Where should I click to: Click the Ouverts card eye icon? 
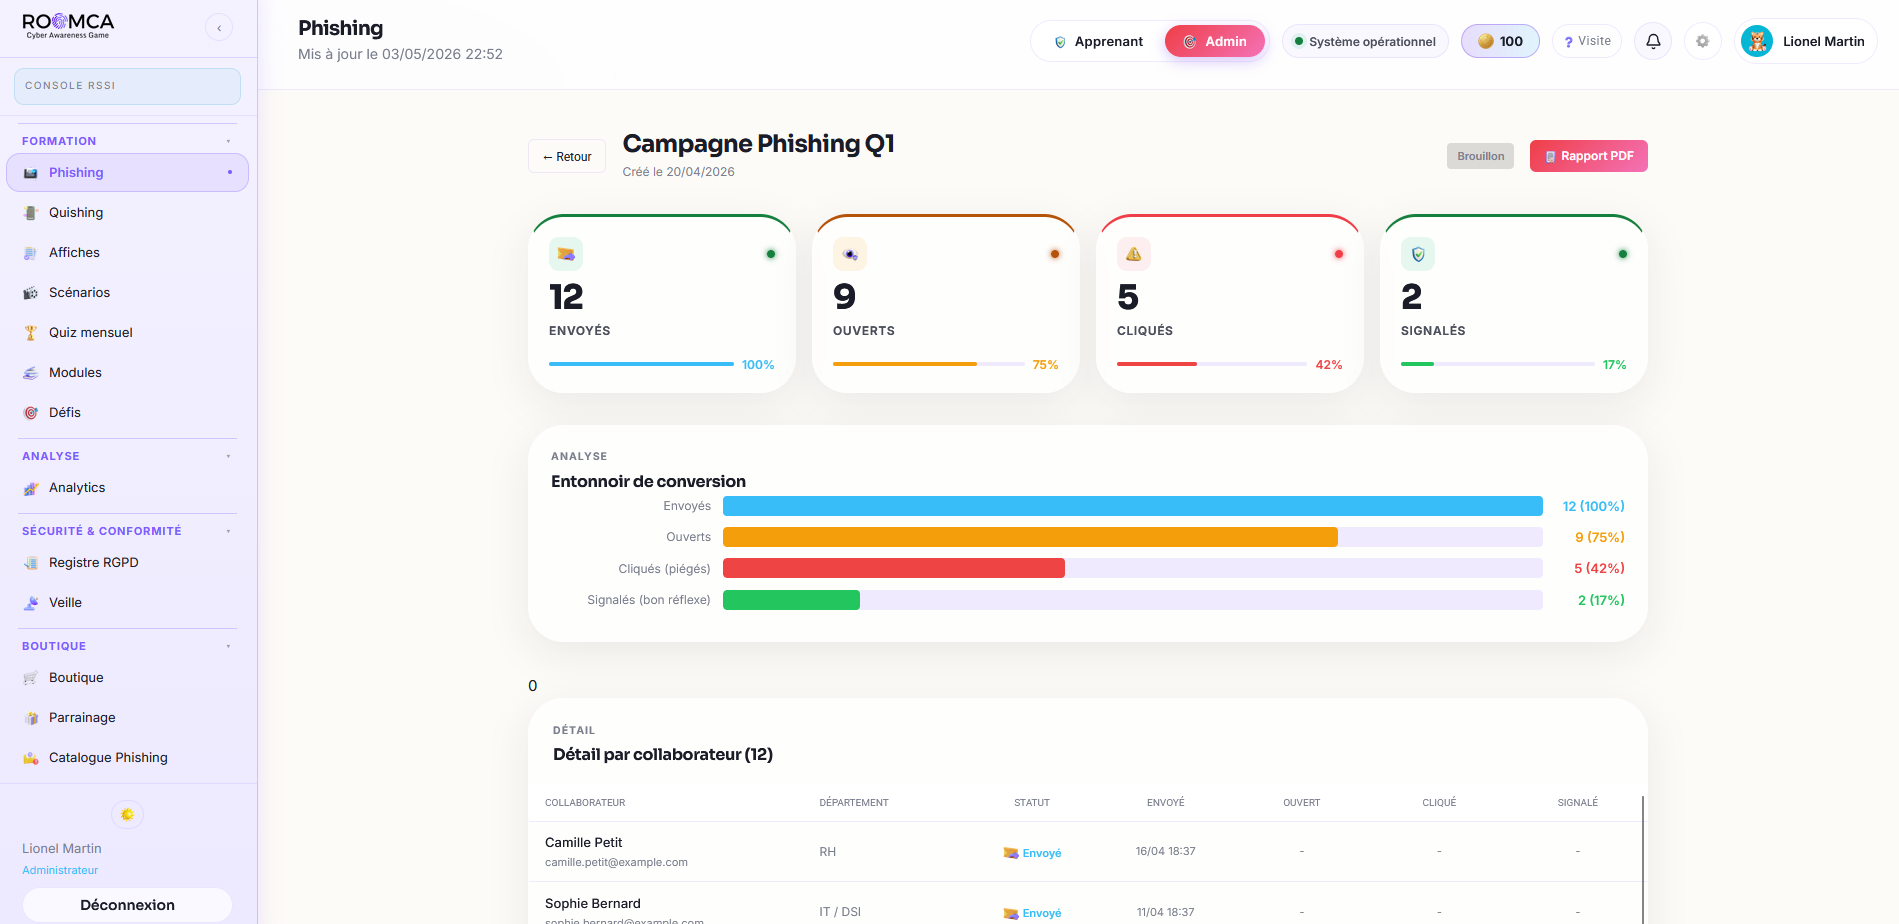pos(850,254)
